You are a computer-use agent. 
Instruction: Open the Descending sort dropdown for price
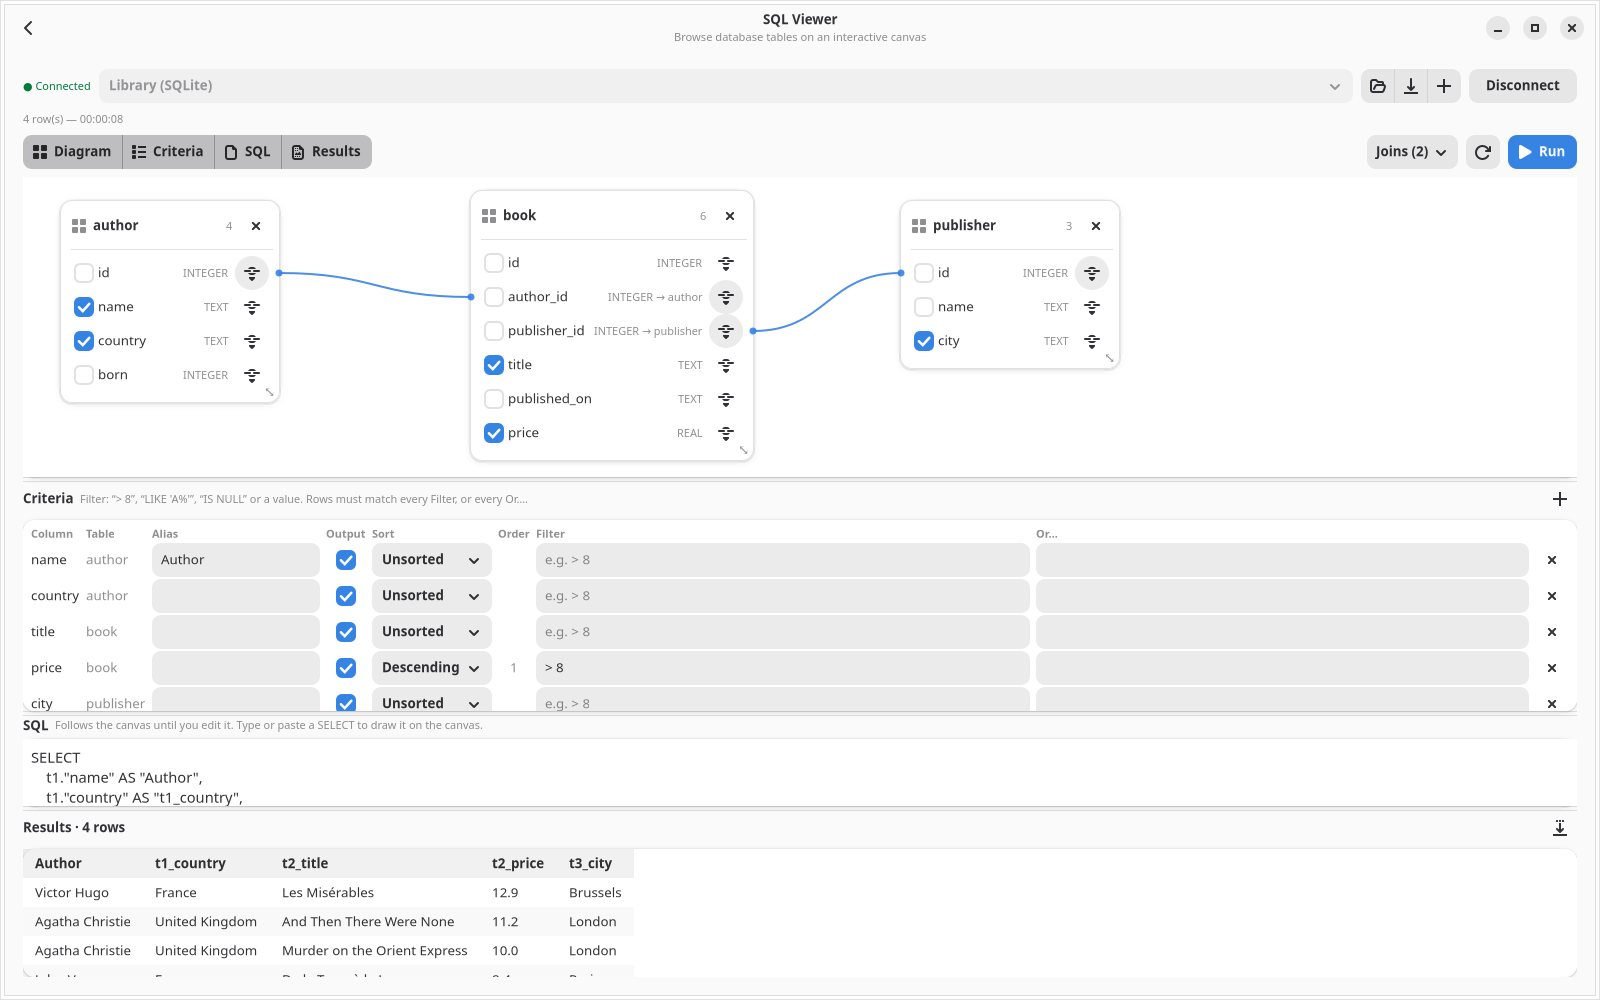[x=432, y=668]
